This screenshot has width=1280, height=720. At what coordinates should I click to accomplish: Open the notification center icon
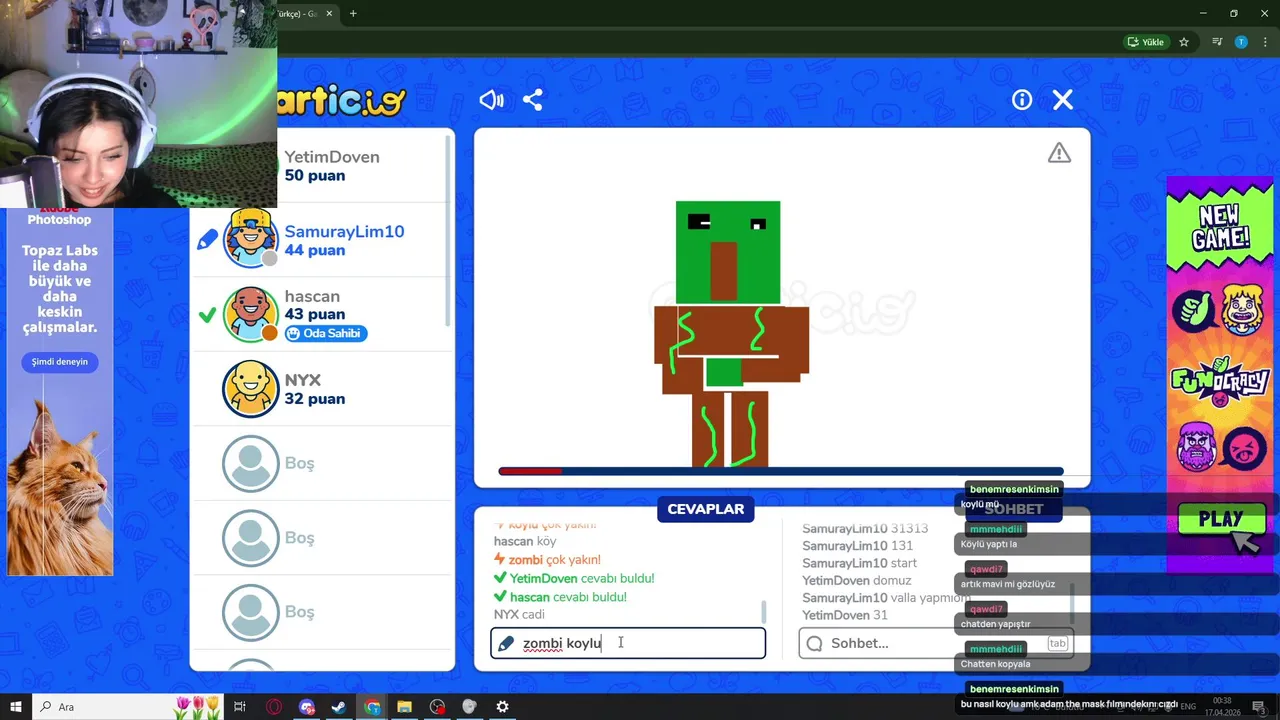point(1259,707)
